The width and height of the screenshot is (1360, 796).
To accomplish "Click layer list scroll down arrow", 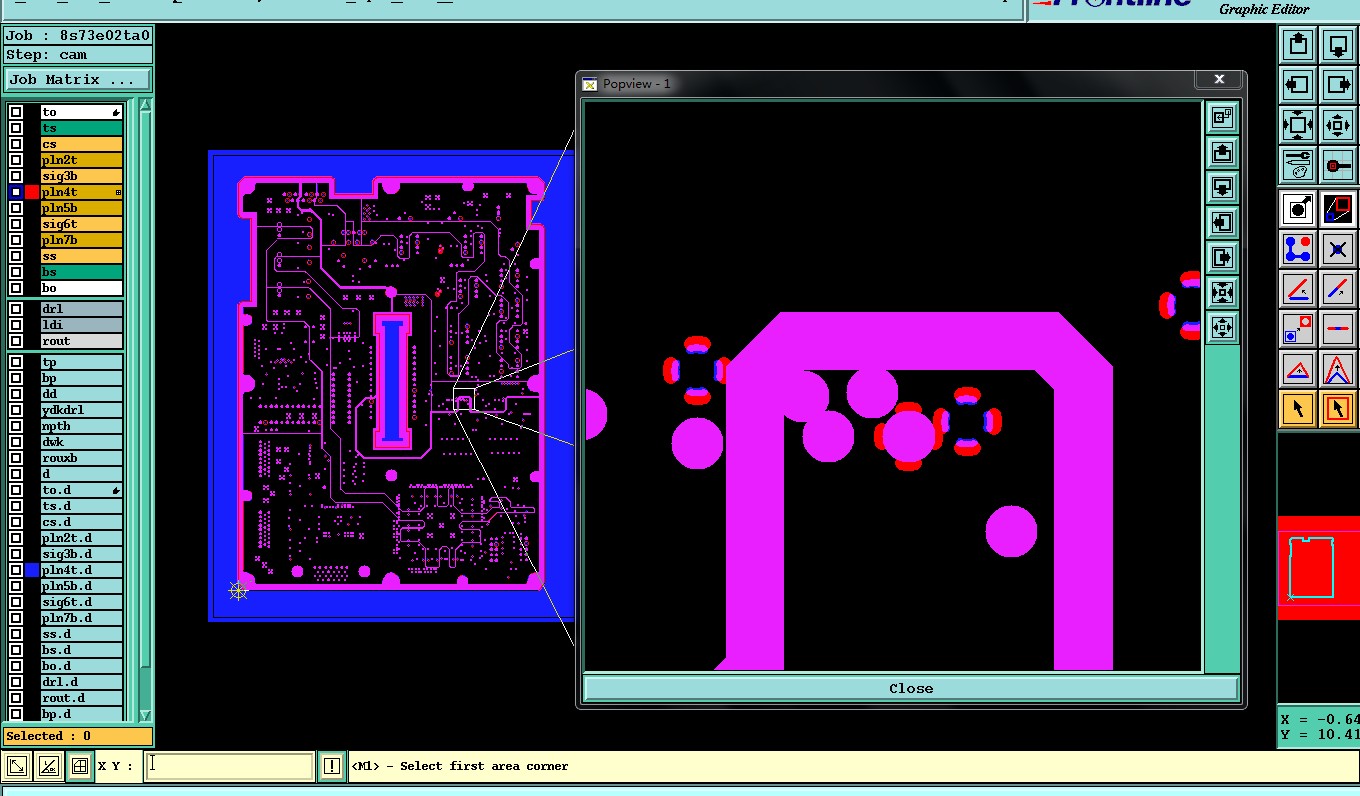I will pos(145,714).
